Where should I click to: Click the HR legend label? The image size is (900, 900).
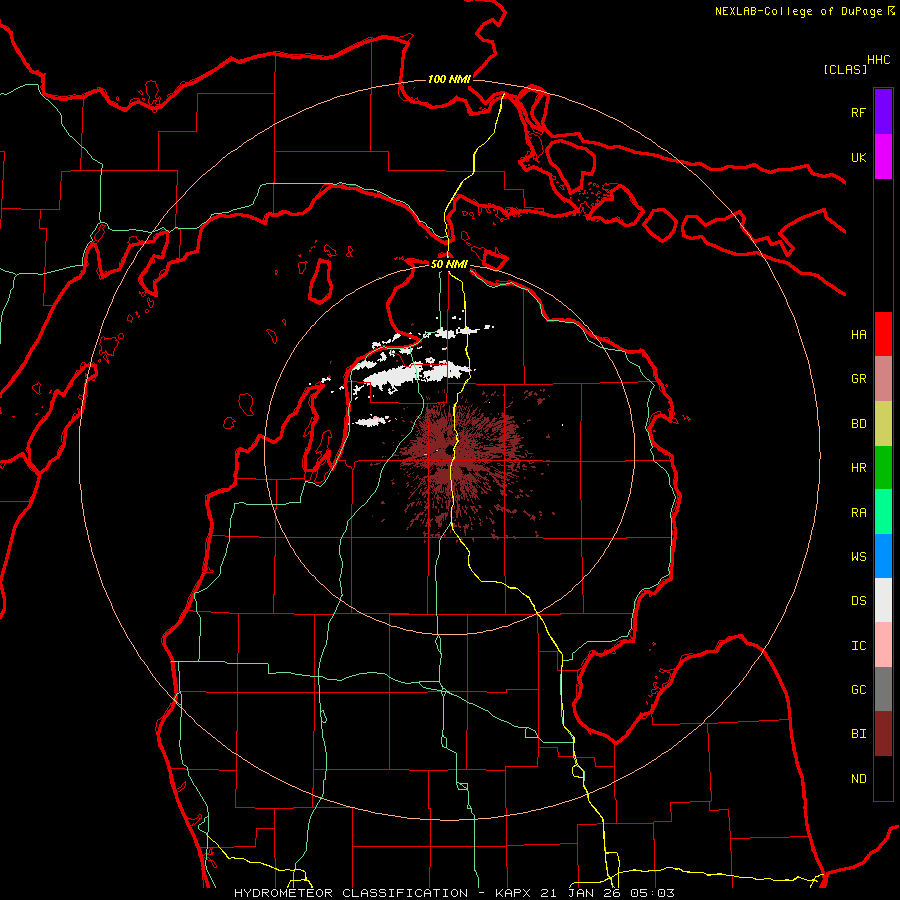858,468
